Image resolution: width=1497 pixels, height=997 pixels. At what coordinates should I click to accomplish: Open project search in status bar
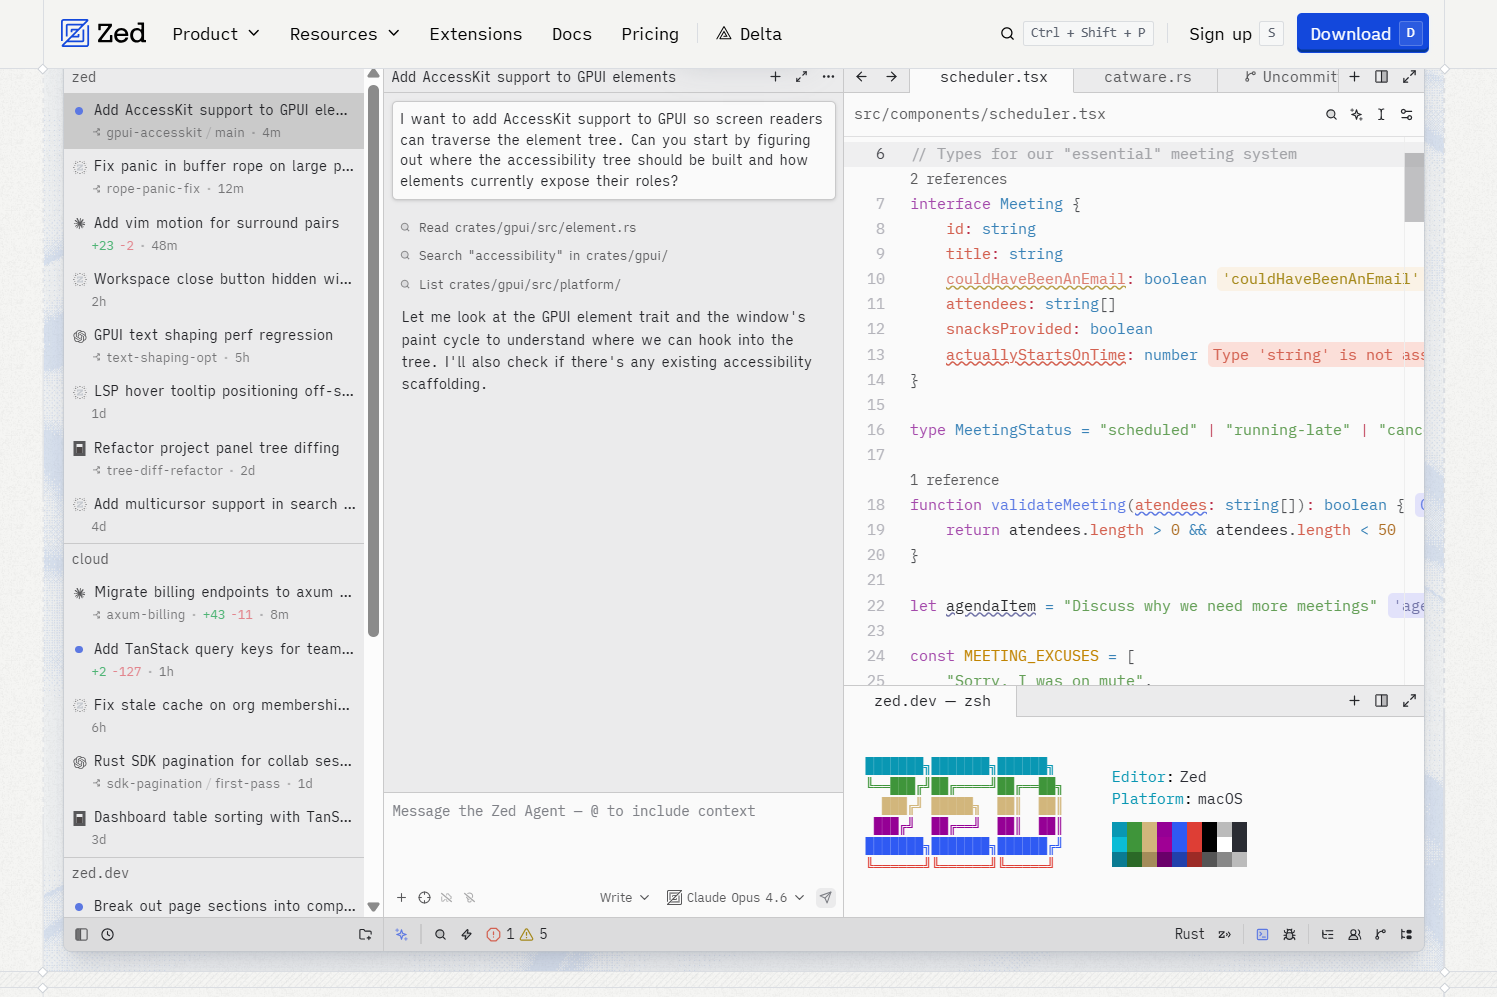(440, 935)
